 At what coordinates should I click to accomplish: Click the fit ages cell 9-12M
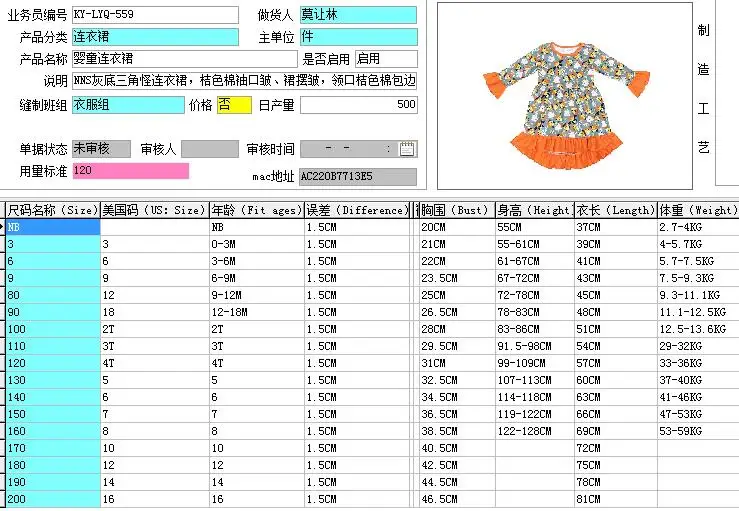257,295
